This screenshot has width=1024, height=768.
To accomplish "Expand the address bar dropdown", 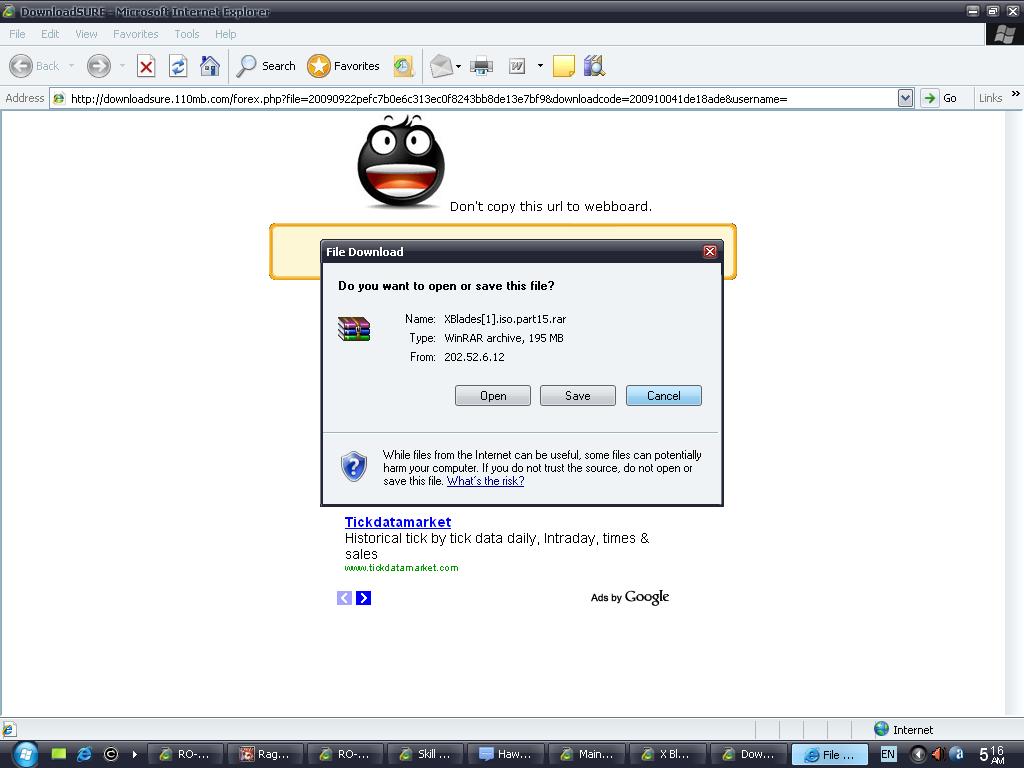I will pos(905,99).
